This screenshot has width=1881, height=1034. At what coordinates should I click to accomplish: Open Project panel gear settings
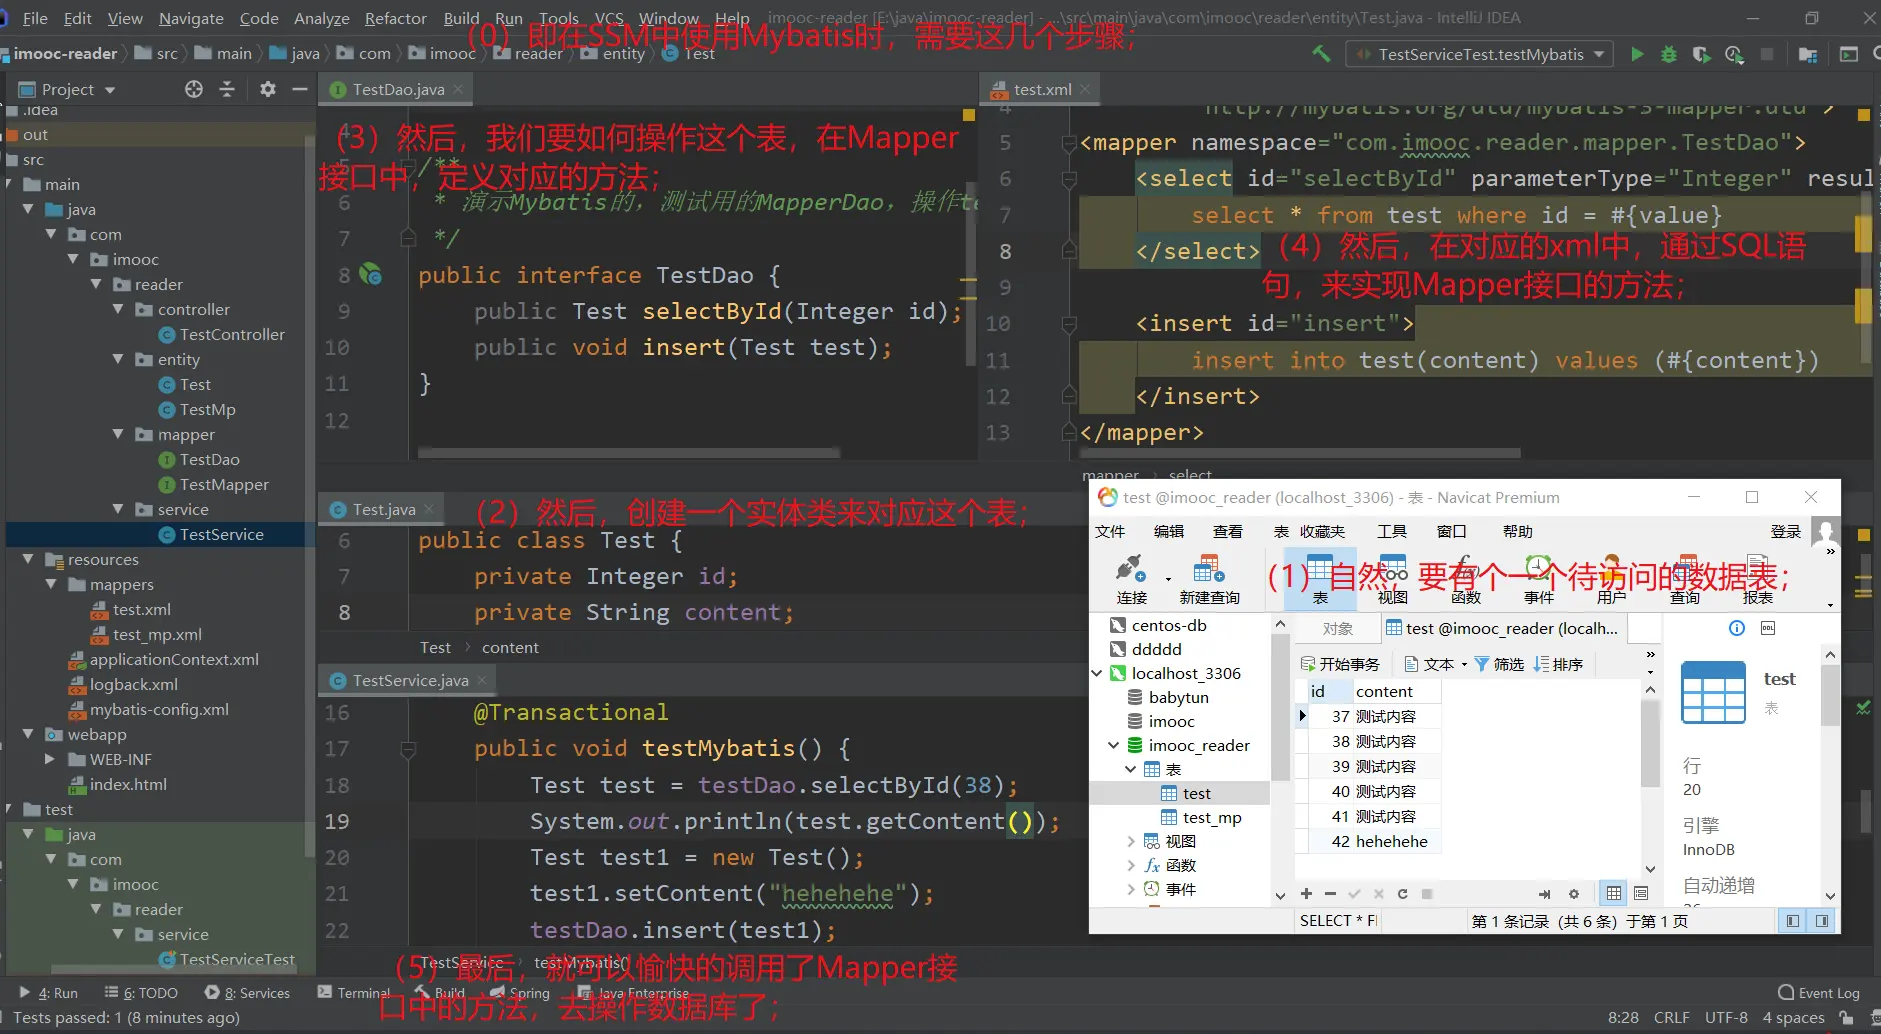pos(267,89)
